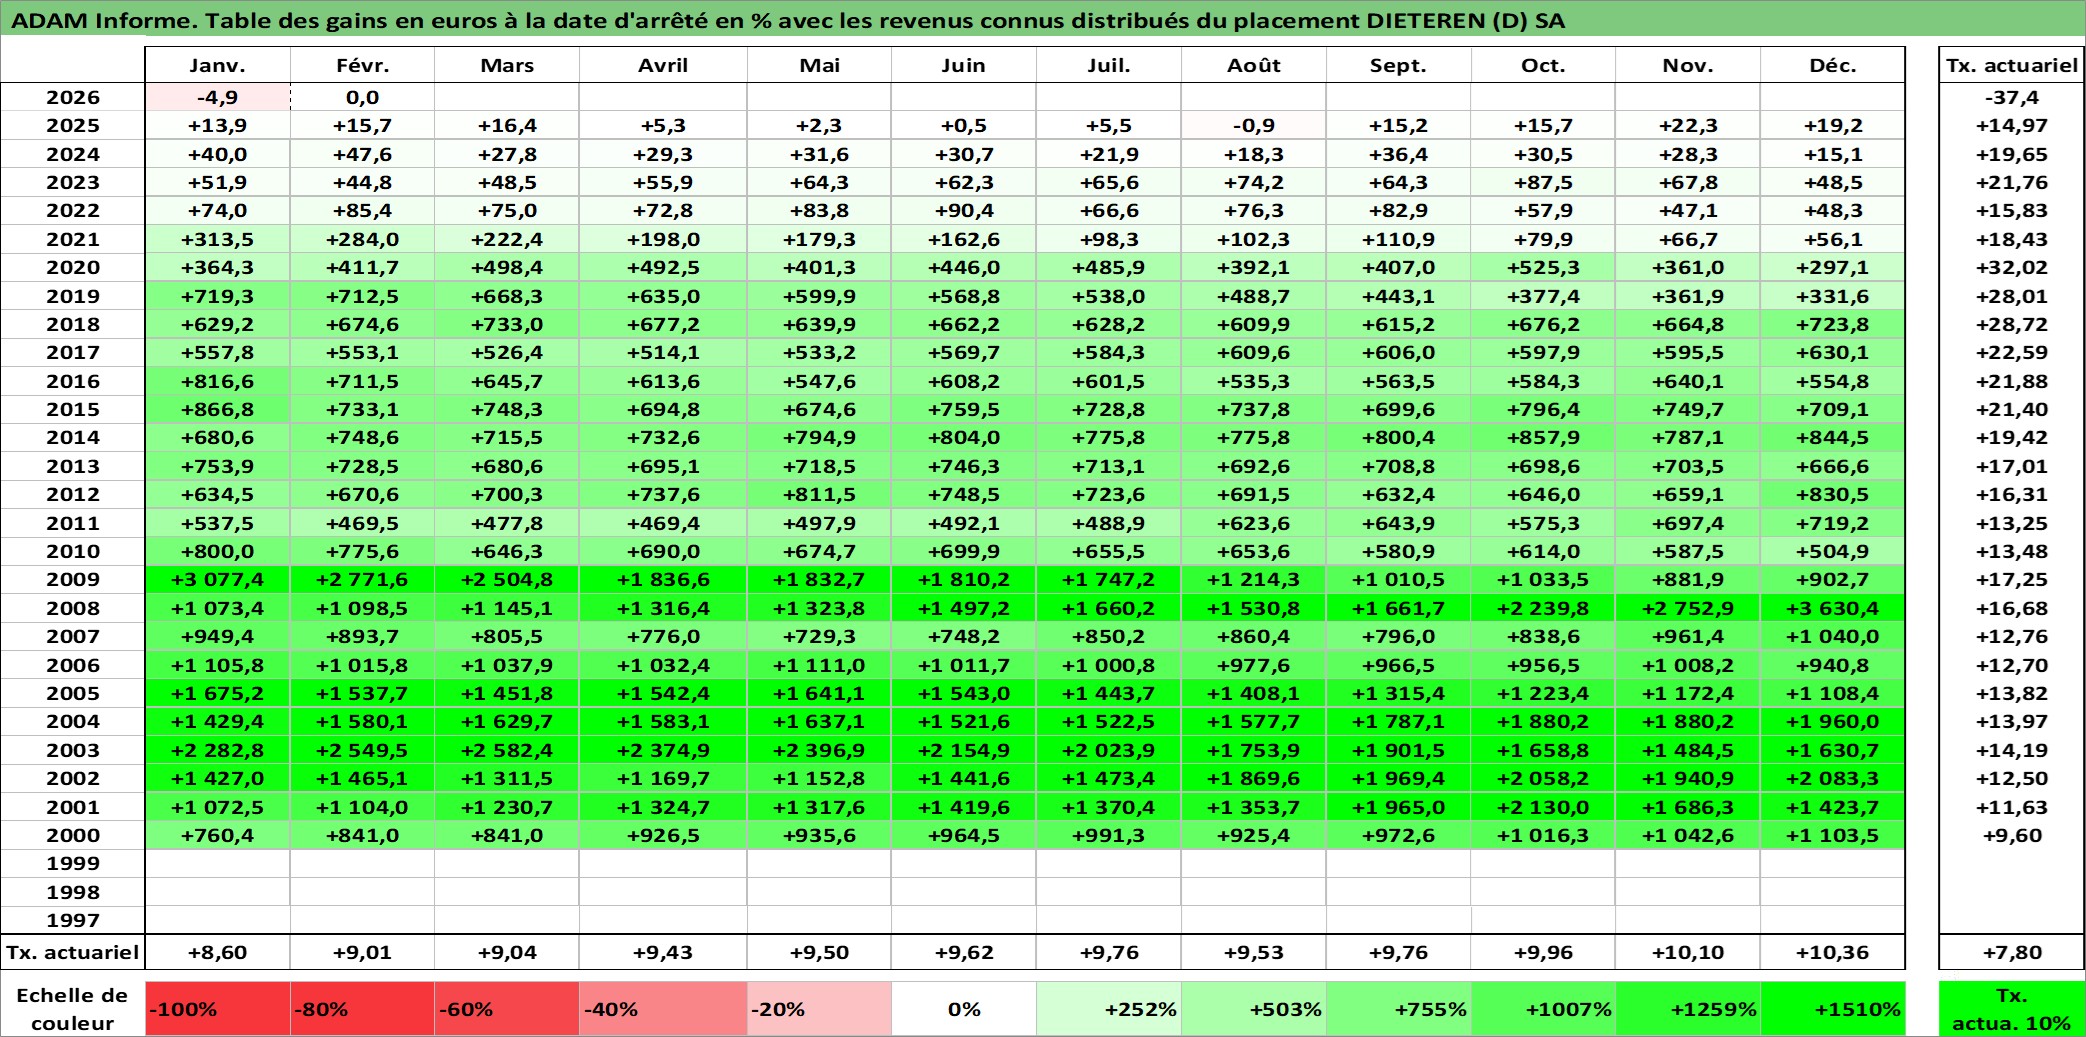Click the +10,36 Déc. actuarial rate total

(1833, 952)
